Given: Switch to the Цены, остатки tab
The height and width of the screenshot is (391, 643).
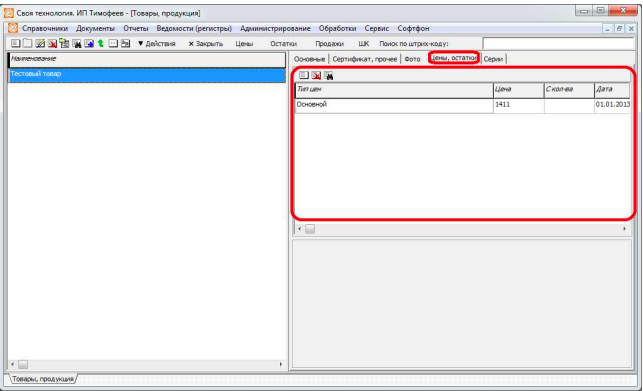Looking at the screenshot, I should pyautogui.click(x=454, y=58).
